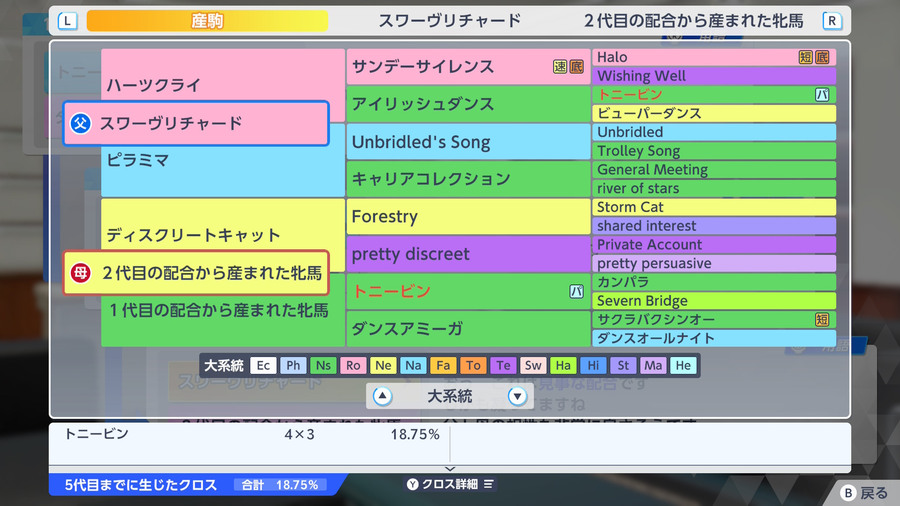Click the Ec lineage swatch
This screenshot has width=900, height=506.
coord(263,365)
